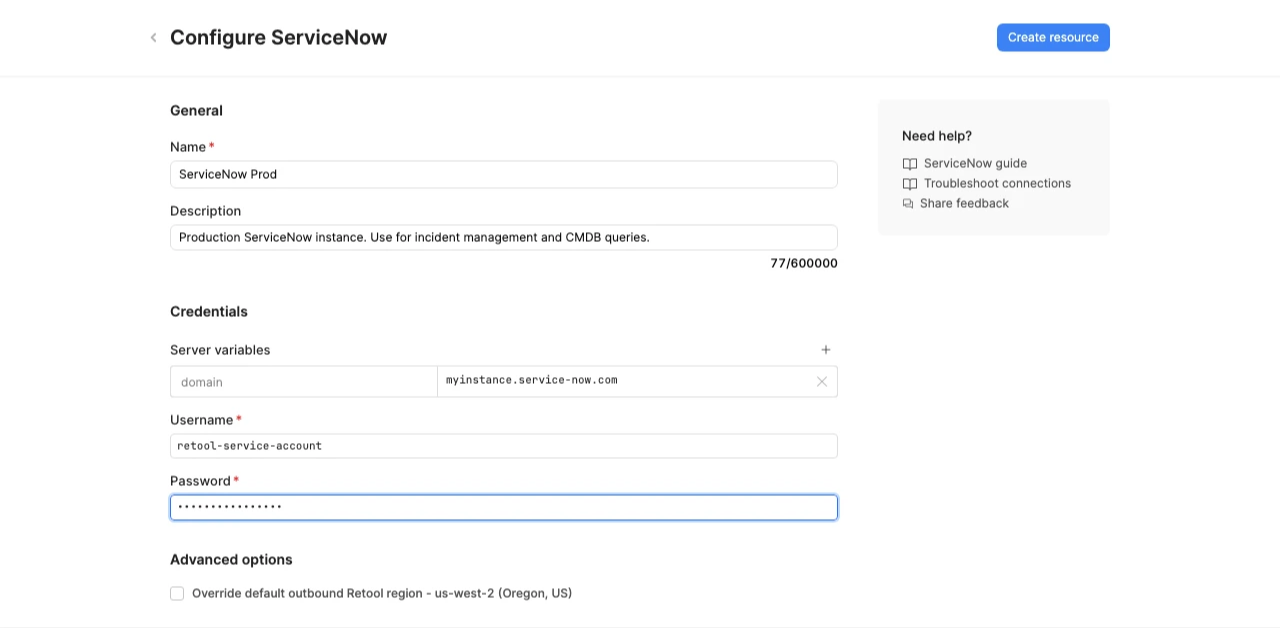Click the Override outbound region label text
Viewport: 1280px width, 628px height.
(381, 594)
